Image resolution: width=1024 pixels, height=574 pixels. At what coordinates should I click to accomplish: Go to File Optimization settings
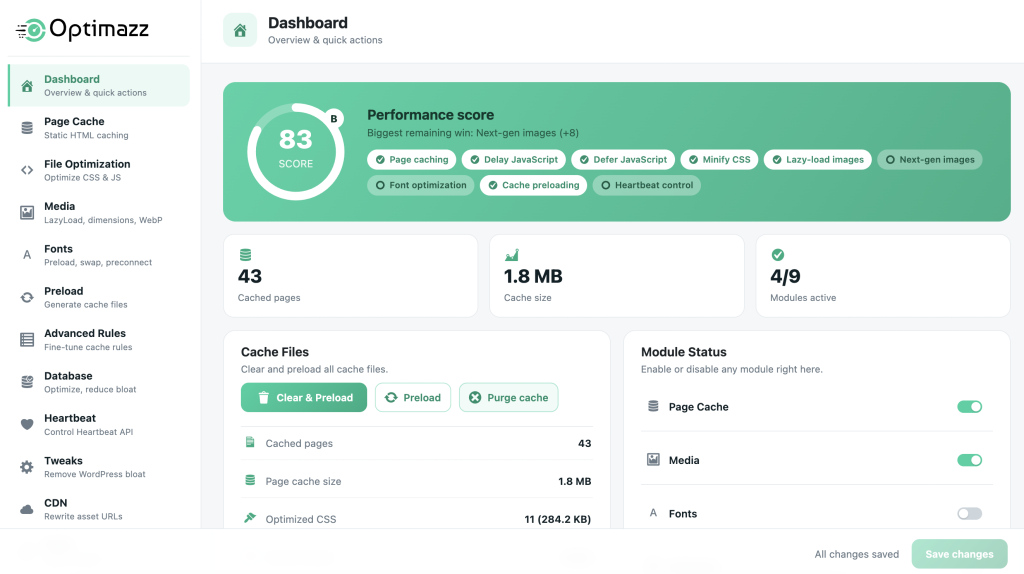[x=99, y=170]
